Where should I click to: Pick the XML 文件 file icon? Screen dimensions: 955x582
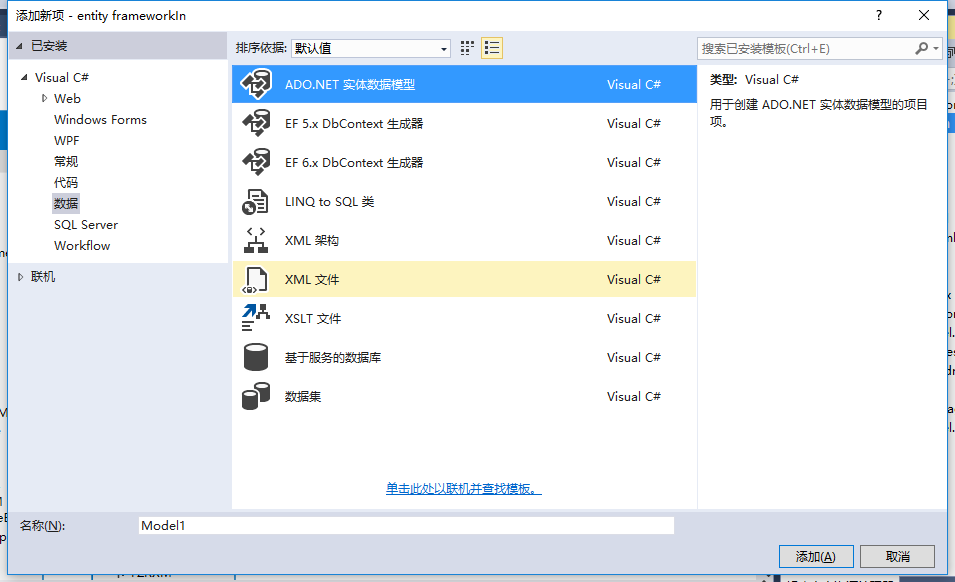(255, 279)
